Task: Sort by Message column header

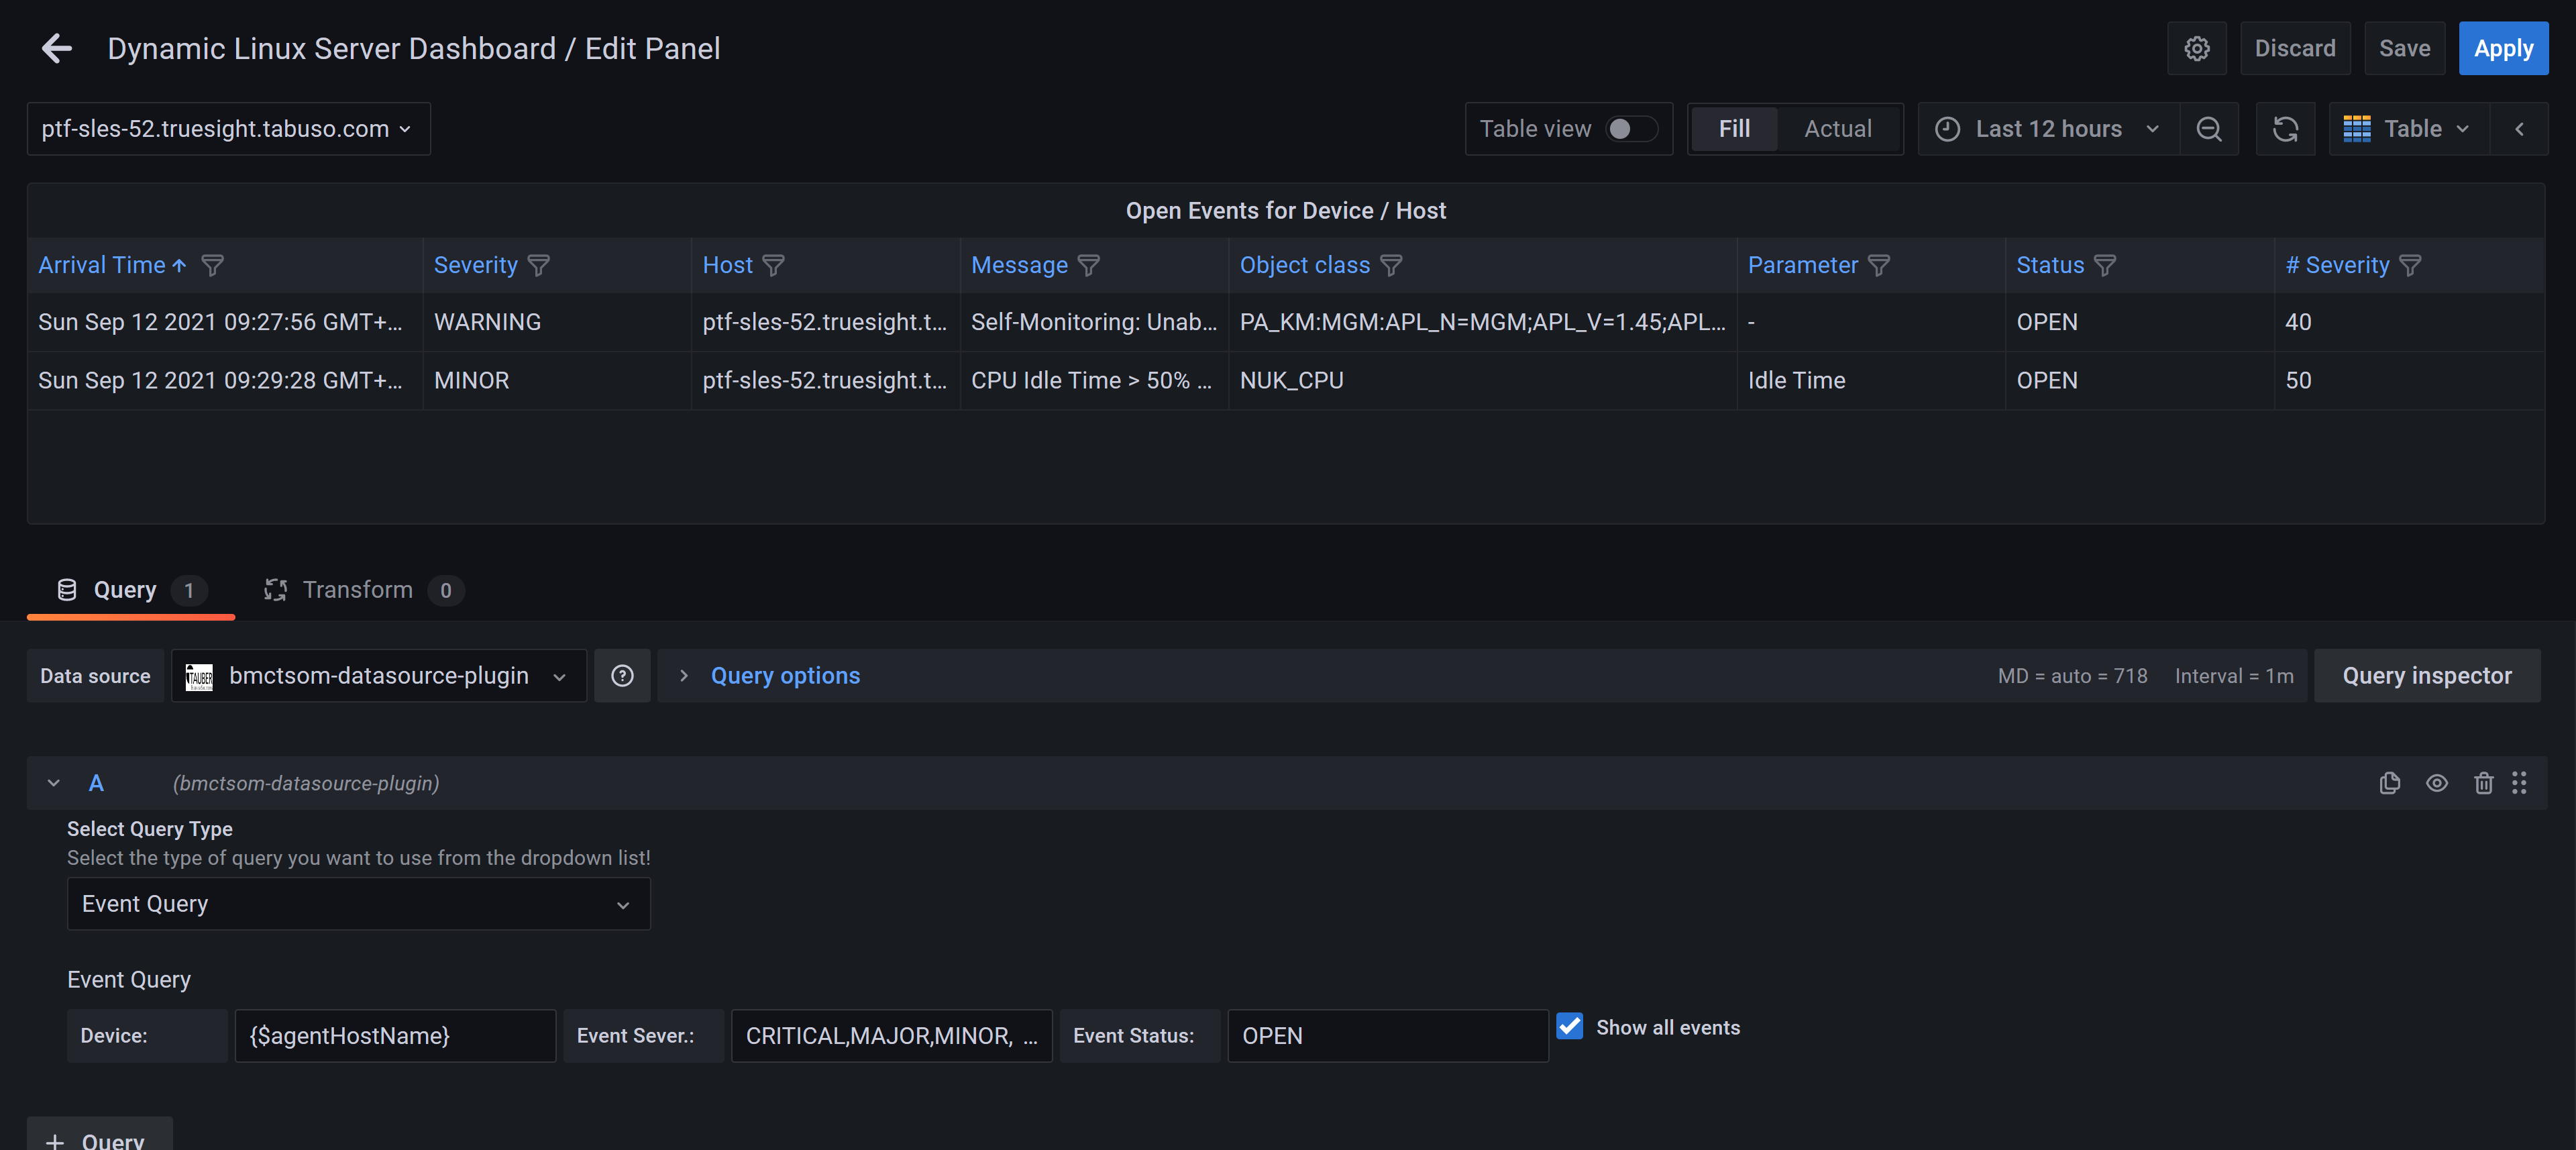Action: click(x=1019, y=265)
